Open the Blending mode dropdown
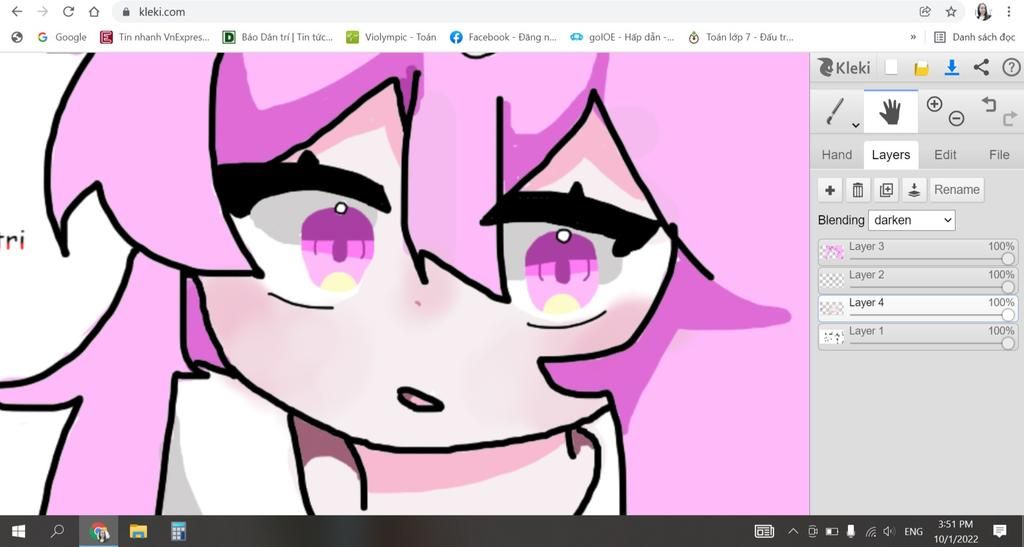The image size is (1024, 547). click(912, 220)
